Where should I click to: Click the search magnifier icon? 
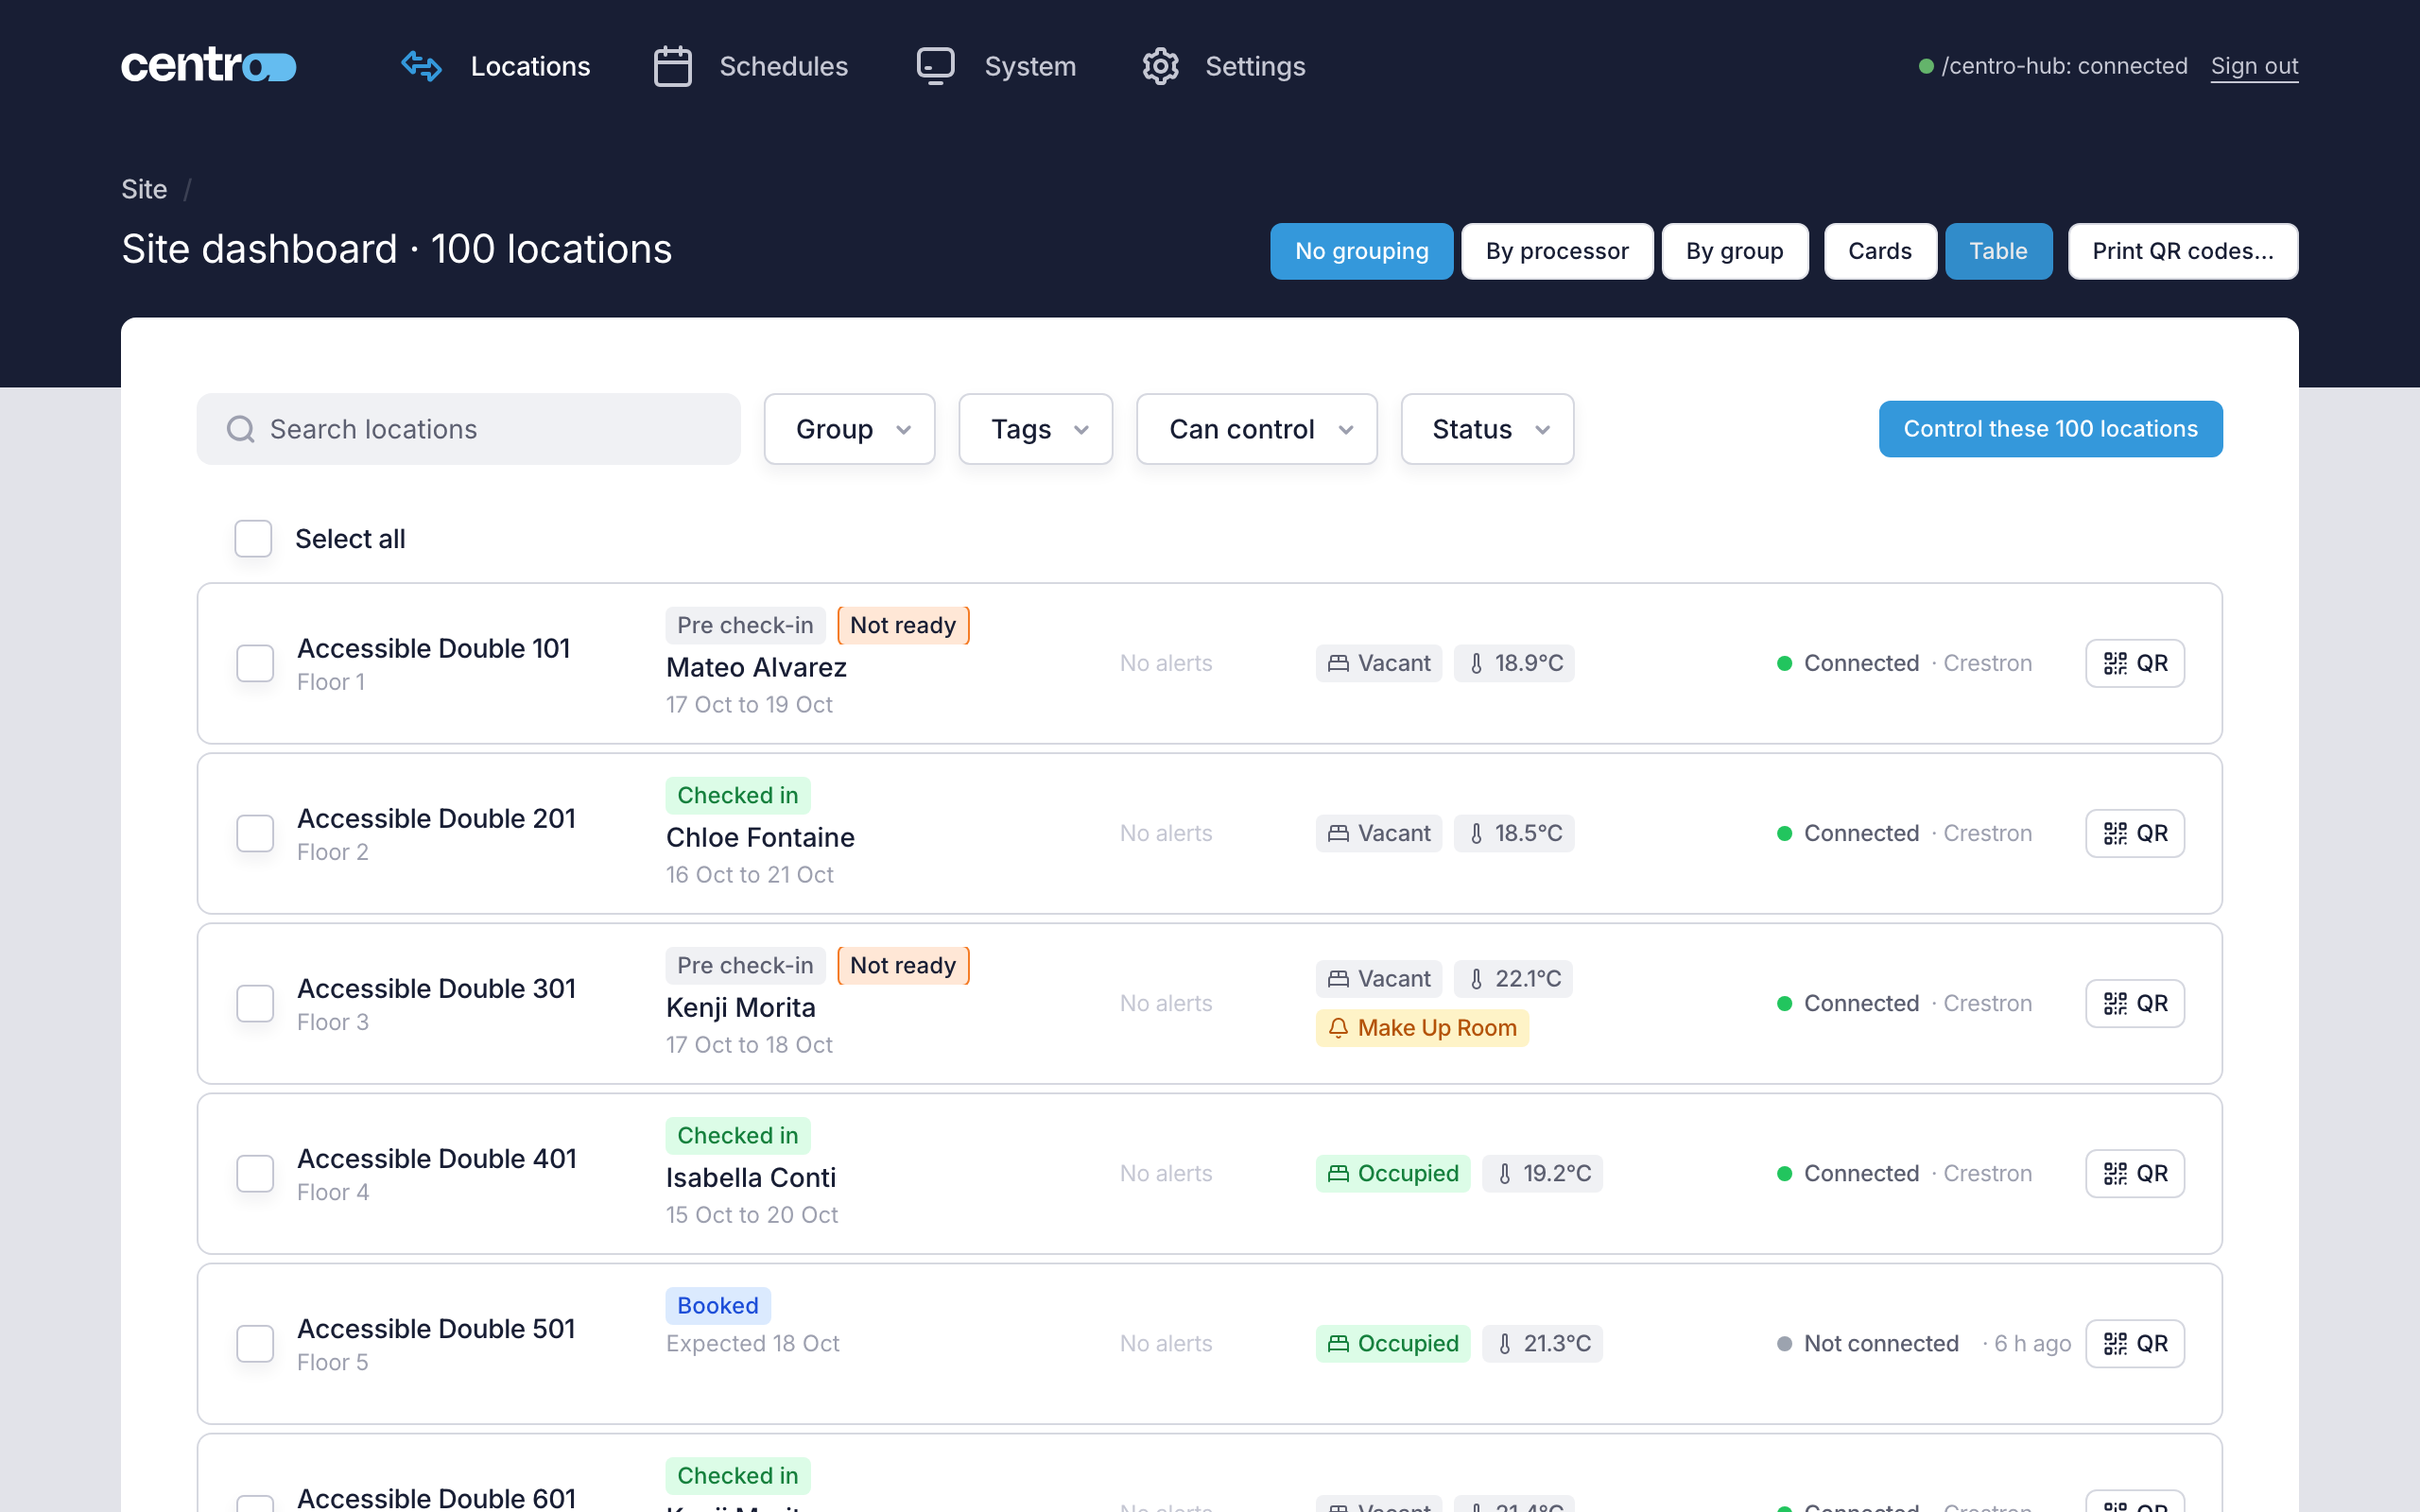coord(240,429)
